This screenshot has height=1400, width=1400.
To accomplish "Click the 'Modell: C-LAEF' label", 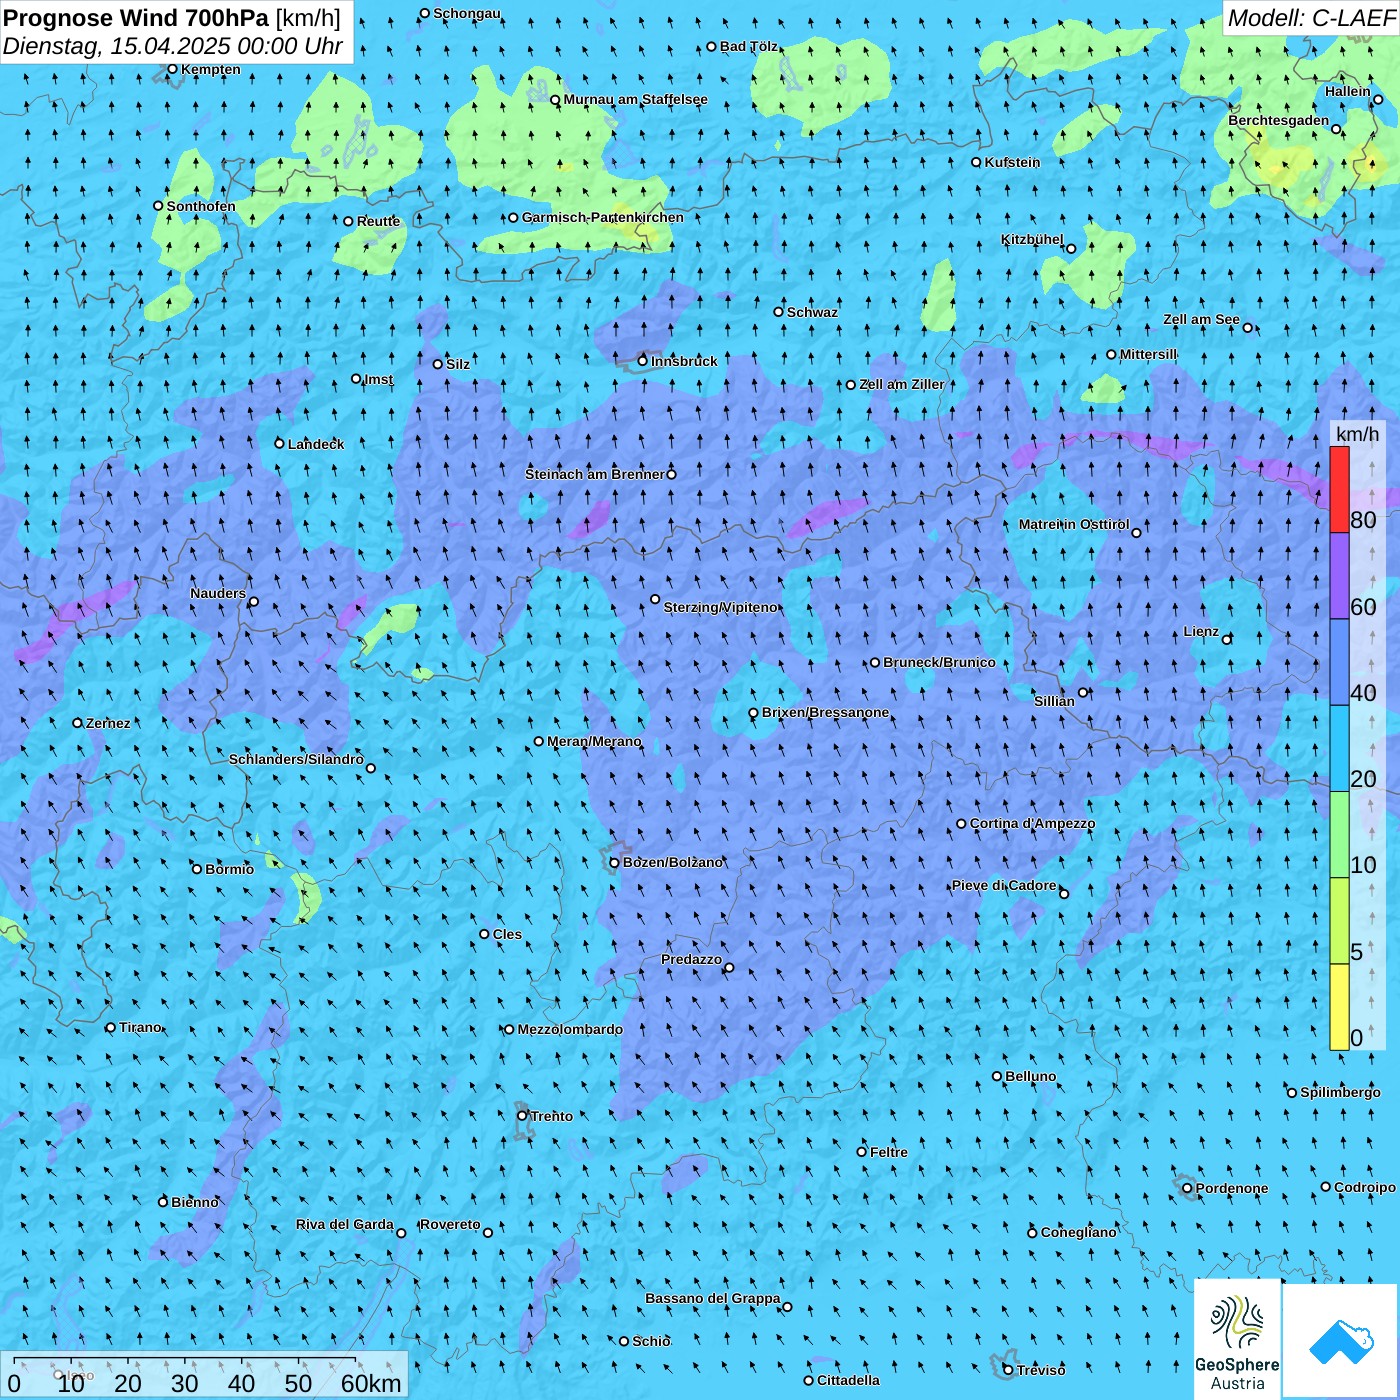I will pos(1311,18).
